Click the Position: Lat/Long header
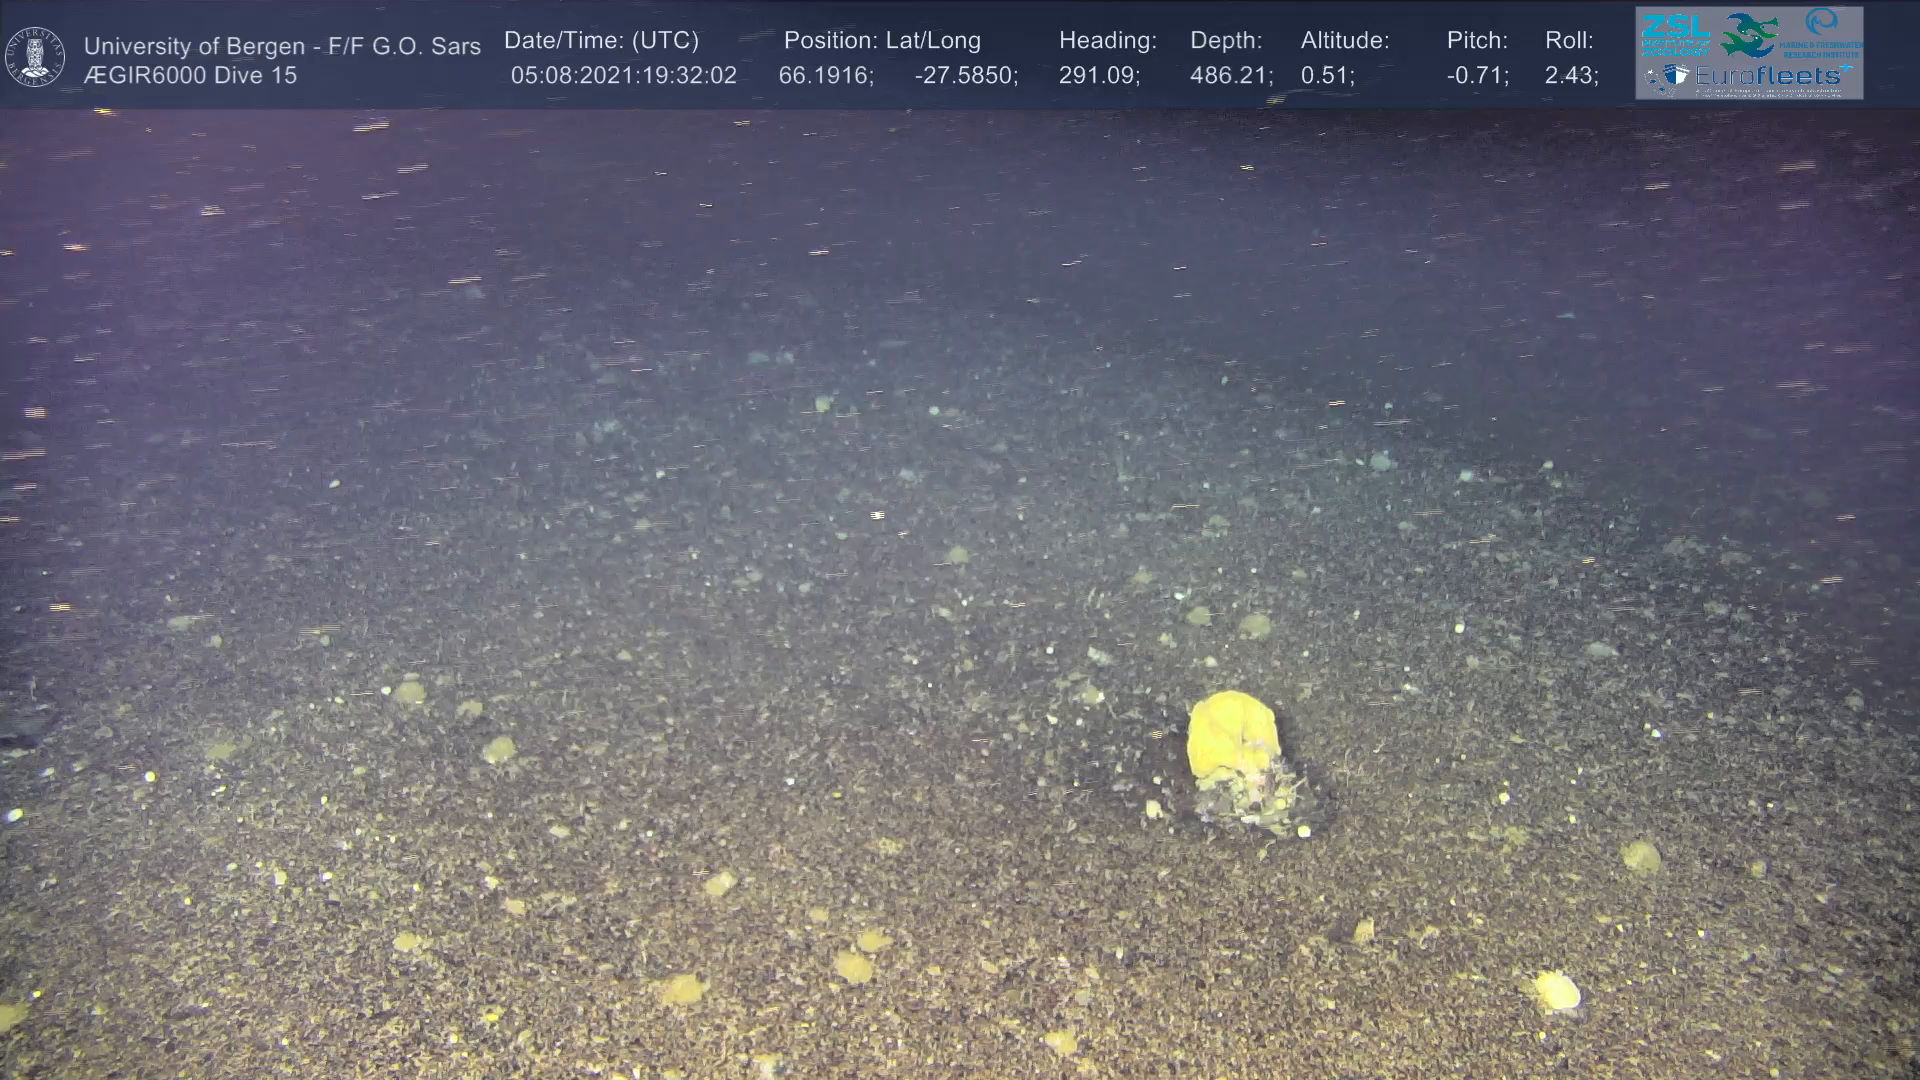Viewport: 1920px width, 1080px height. point(881,41)
